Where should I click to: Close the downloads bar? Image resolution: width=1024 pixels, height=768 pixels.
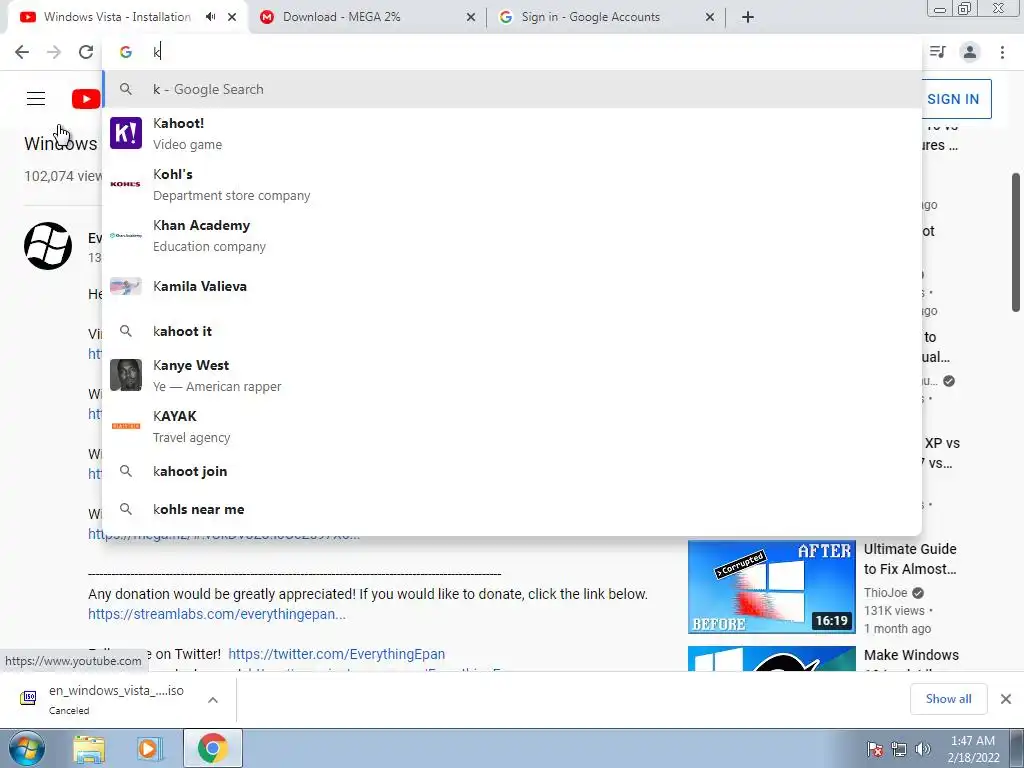click(1006, 699)
